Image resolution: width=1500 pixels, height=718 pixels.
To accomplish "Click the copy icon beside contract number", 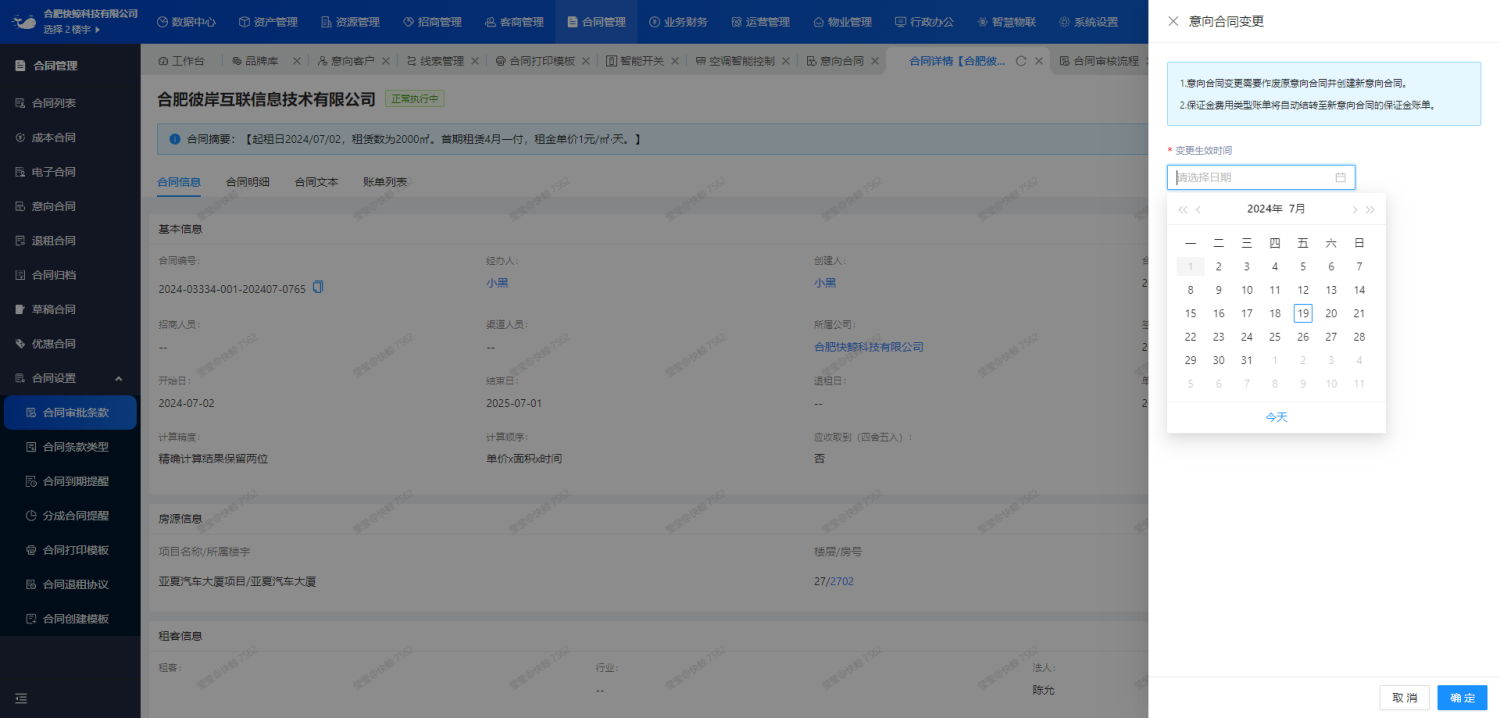I will tap(318, 288).
